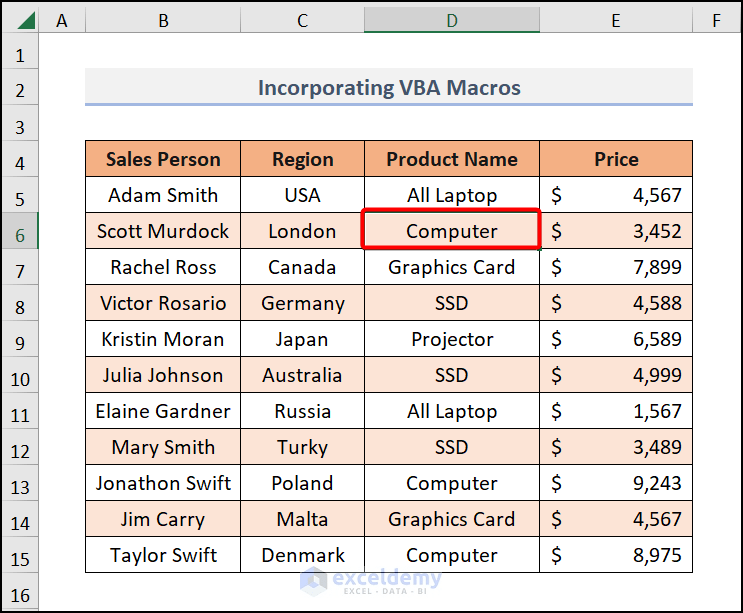Click the 'Region' header cell
The image size is (743, 613).
pos(302,159)
